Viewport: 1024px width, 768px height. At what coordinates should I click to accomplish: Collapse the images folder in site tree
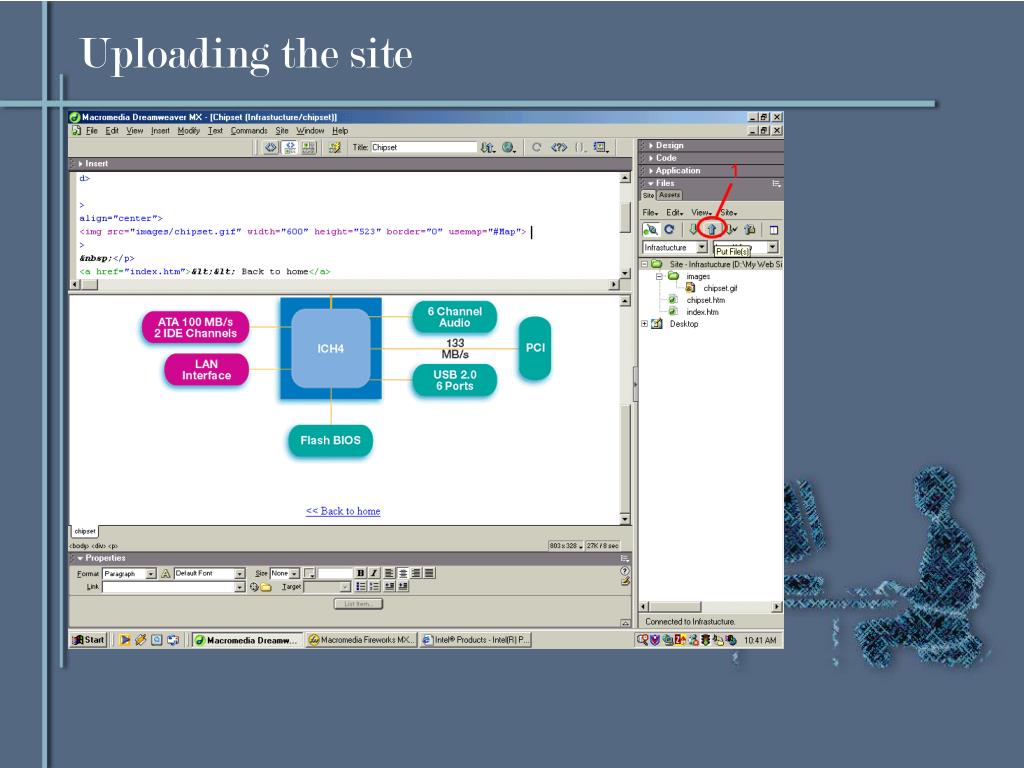click(659, 276)
